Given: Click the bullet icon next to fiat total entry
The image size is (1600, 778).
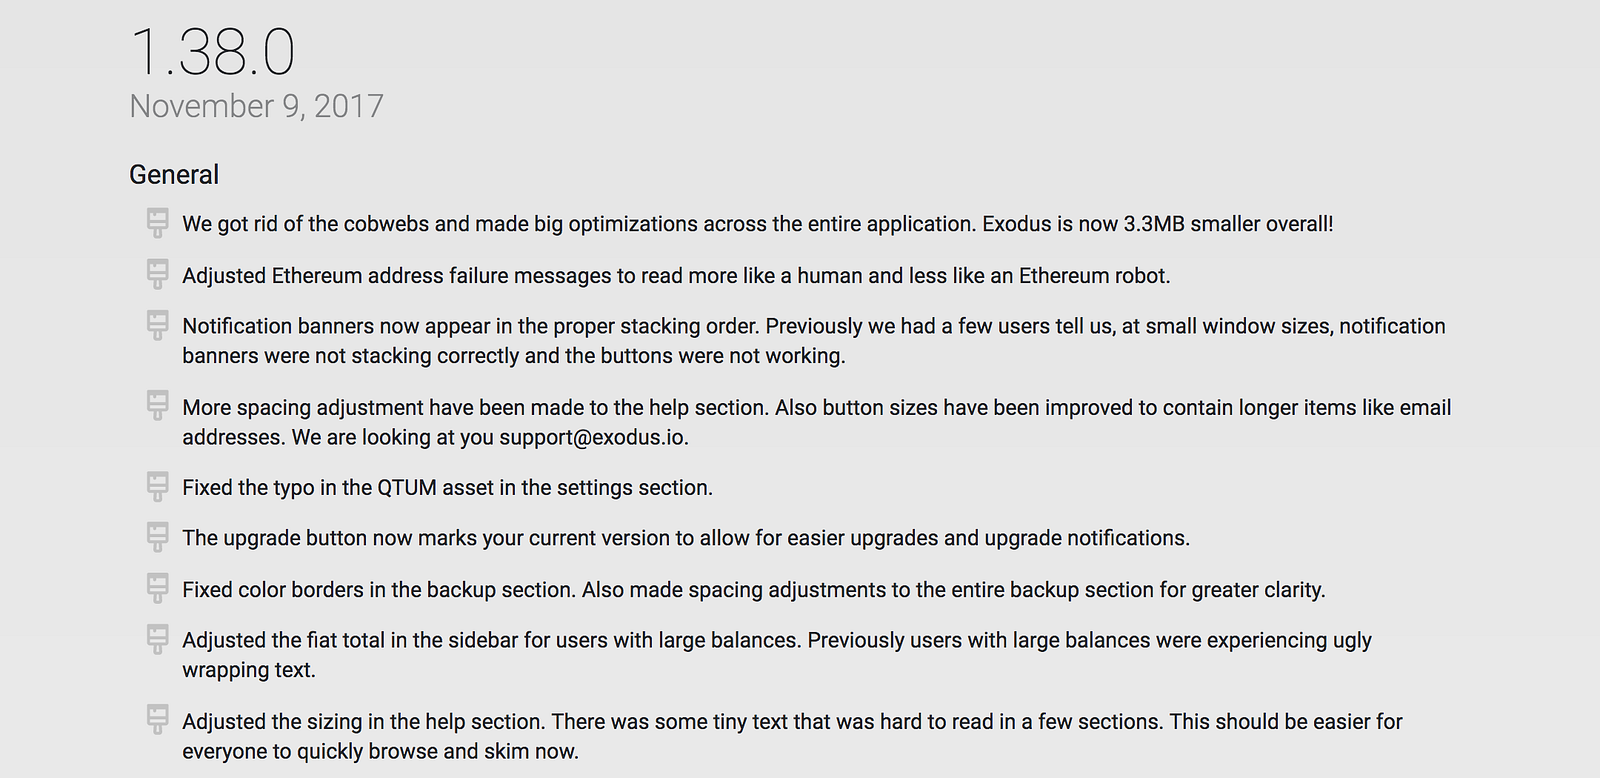Looking at the screenshot, I should (157, 640).
